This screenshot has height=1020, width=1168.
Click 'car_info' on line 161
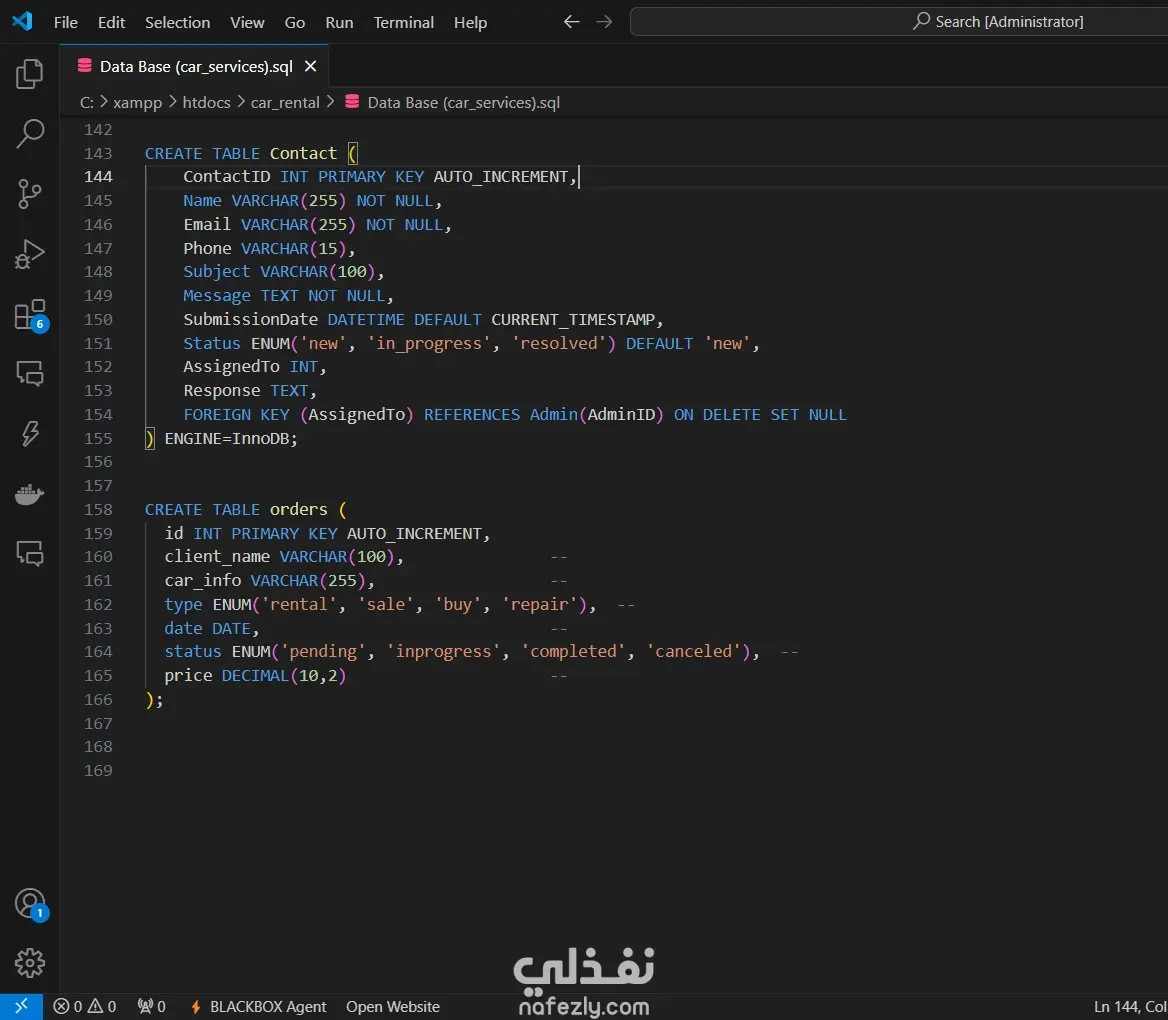pos(203,580)
